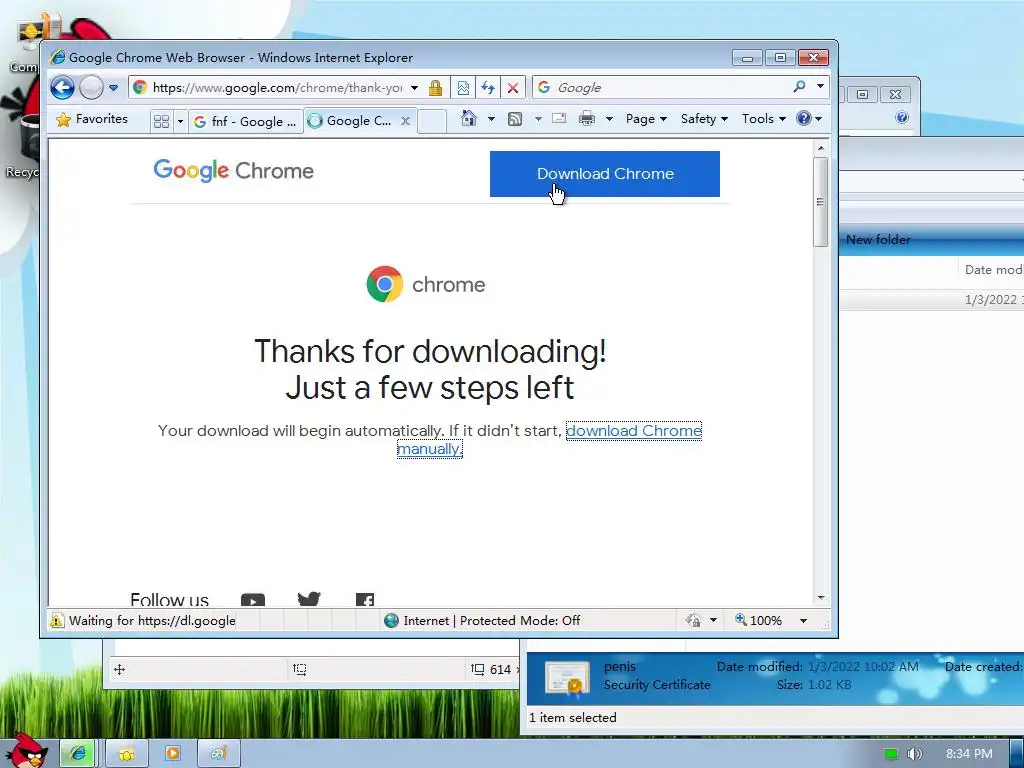Go back with the IE Back arrow
This screenshot has width=1024, height=768.
tap(63, 88)
